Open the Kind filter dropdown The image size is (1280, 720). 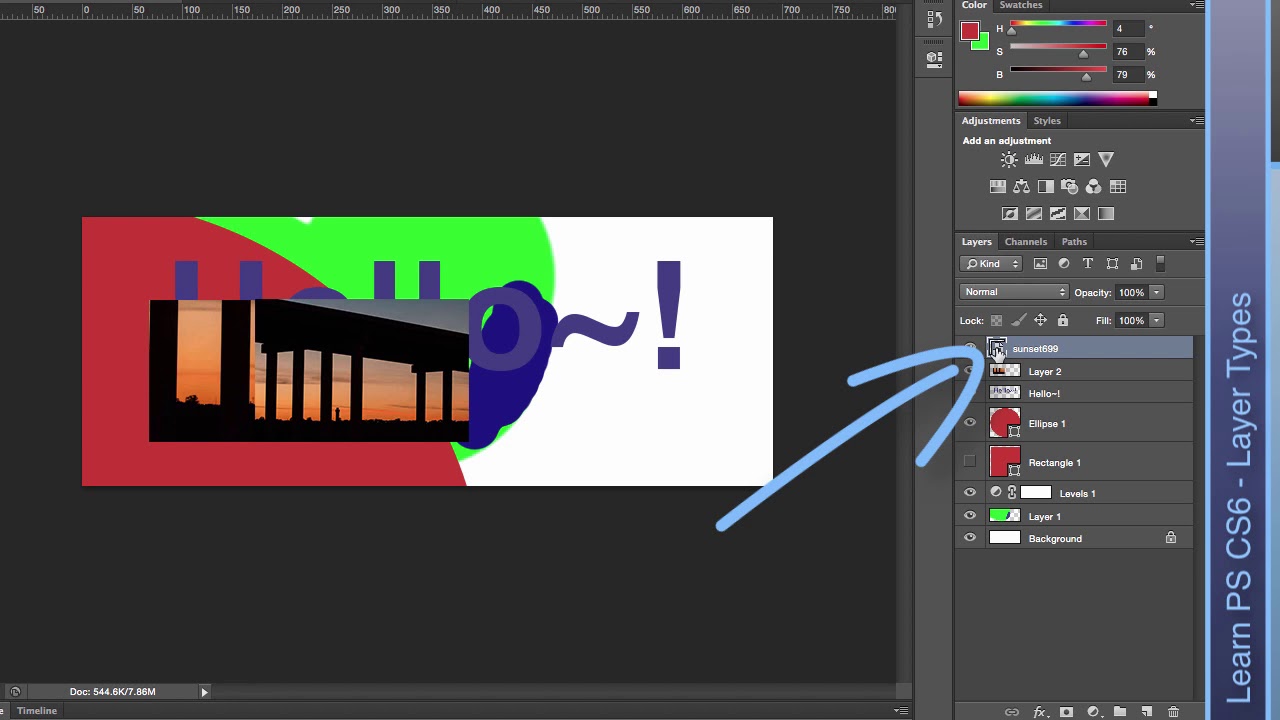point(992,264)
